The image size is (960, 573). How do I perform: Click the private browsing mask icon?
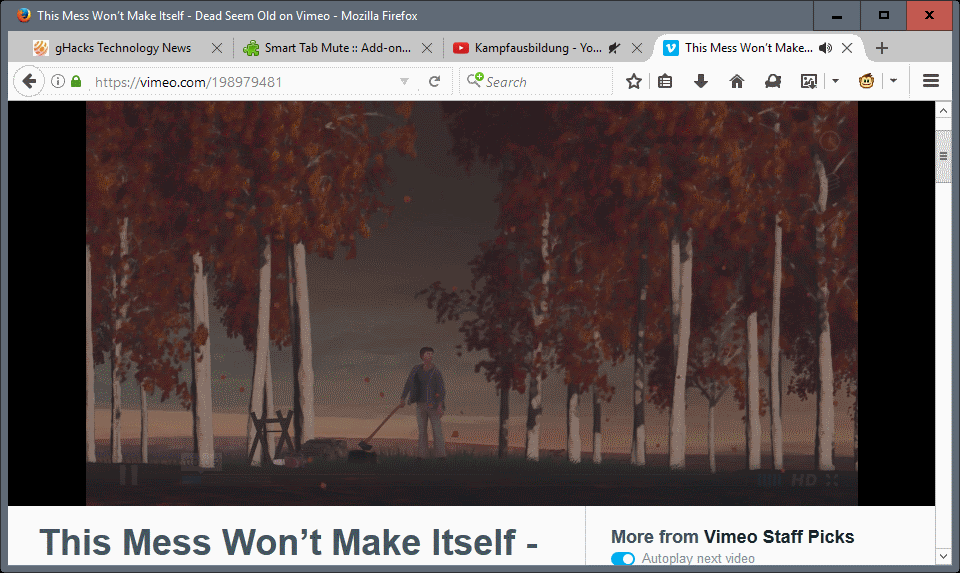(x=773, y=81)
